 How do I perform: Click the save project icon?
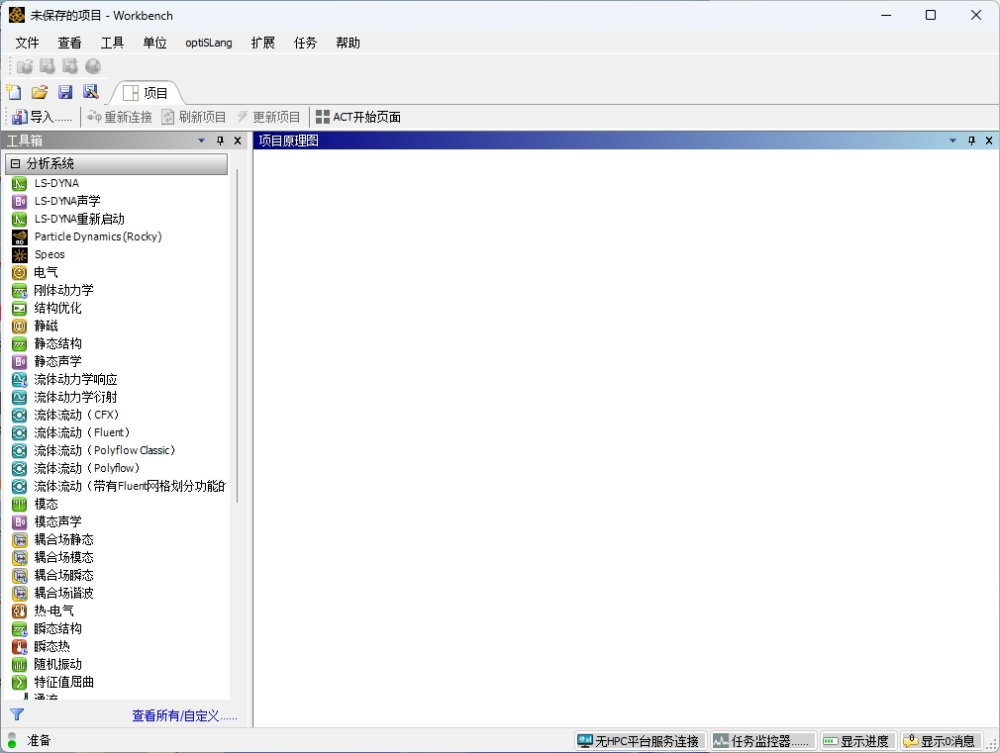click(x=65, y=91)
